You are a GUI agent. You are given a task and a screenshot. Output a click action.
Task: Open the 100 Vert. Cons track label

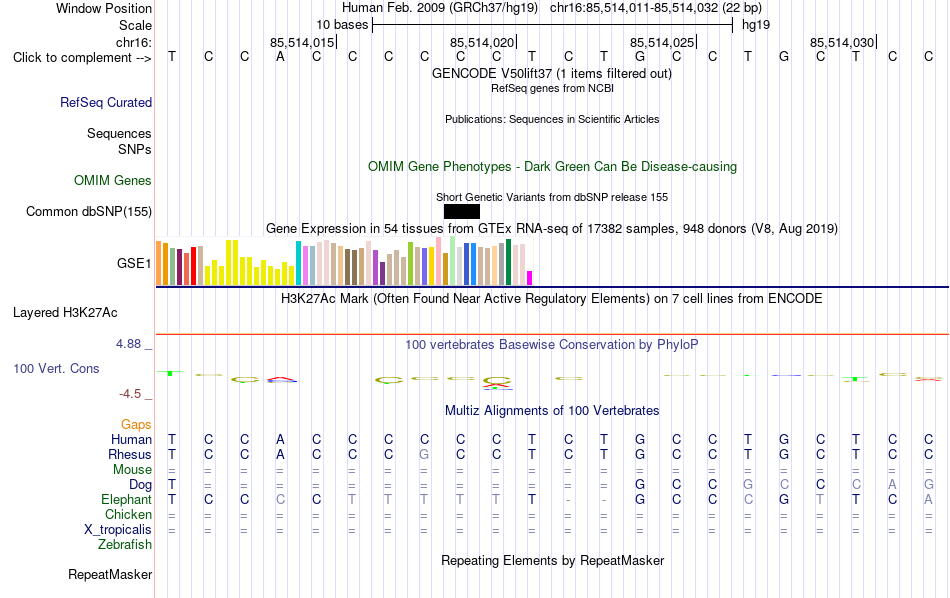[56, 368]
